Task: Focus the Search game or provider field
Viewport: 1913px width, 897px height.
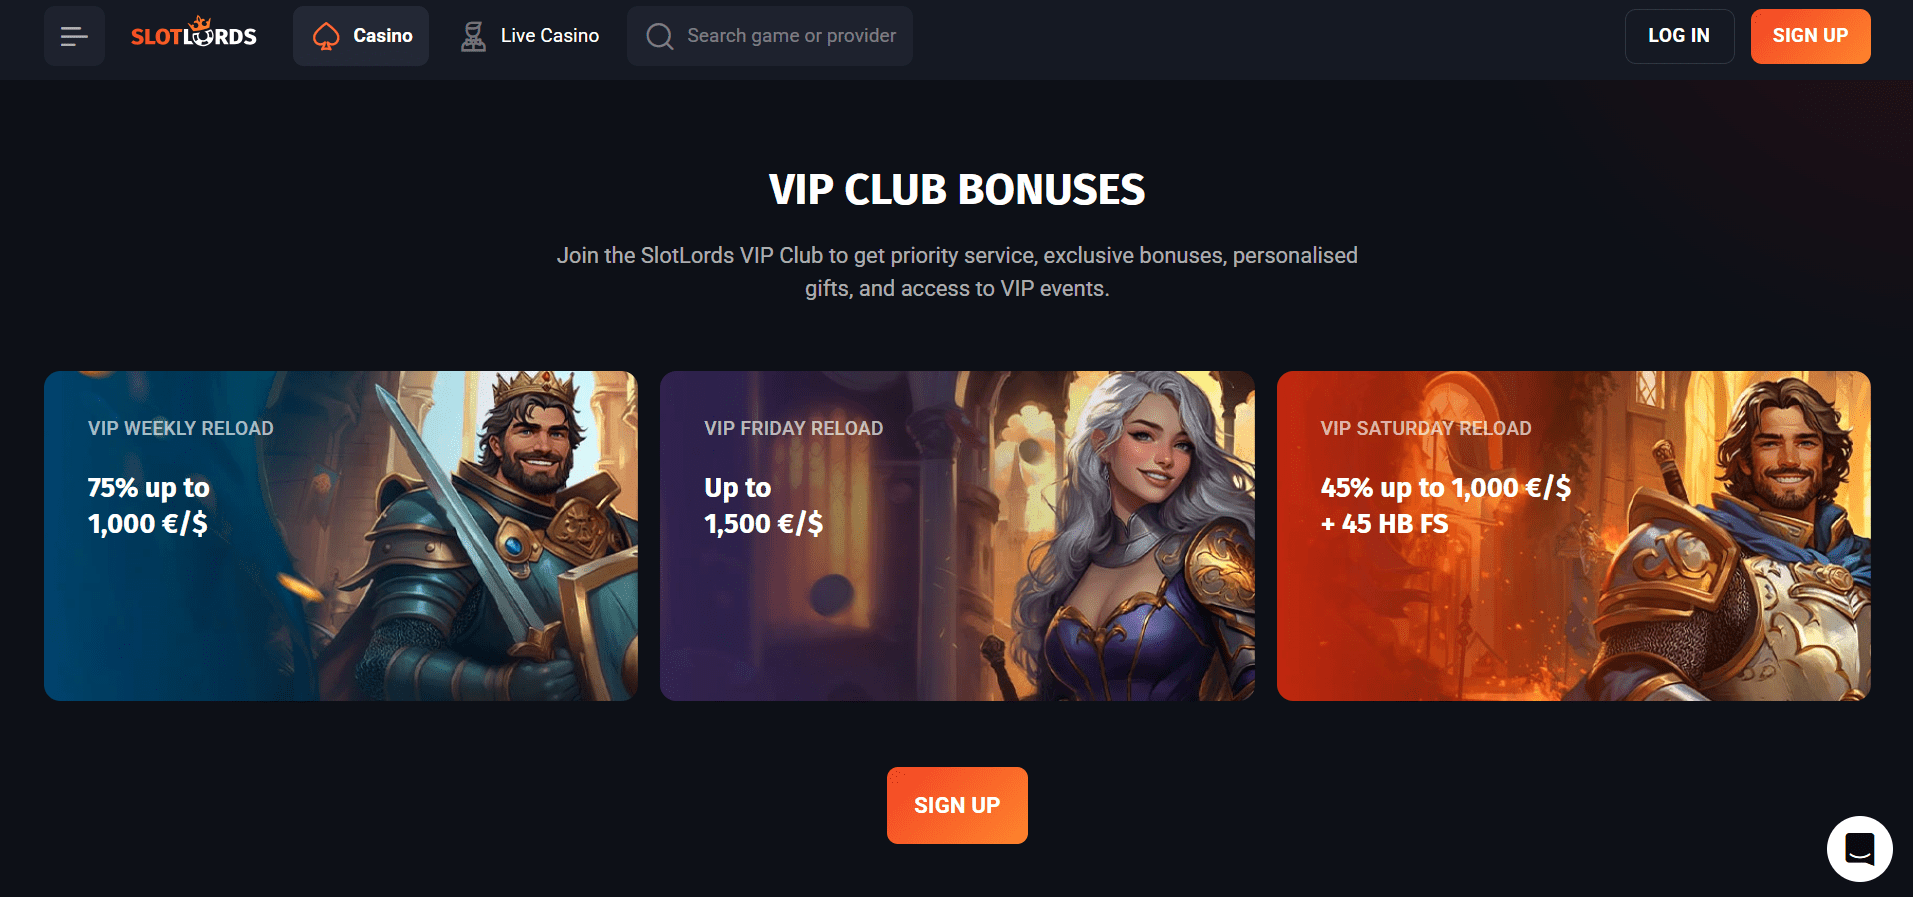Action: tap(770, 36)
